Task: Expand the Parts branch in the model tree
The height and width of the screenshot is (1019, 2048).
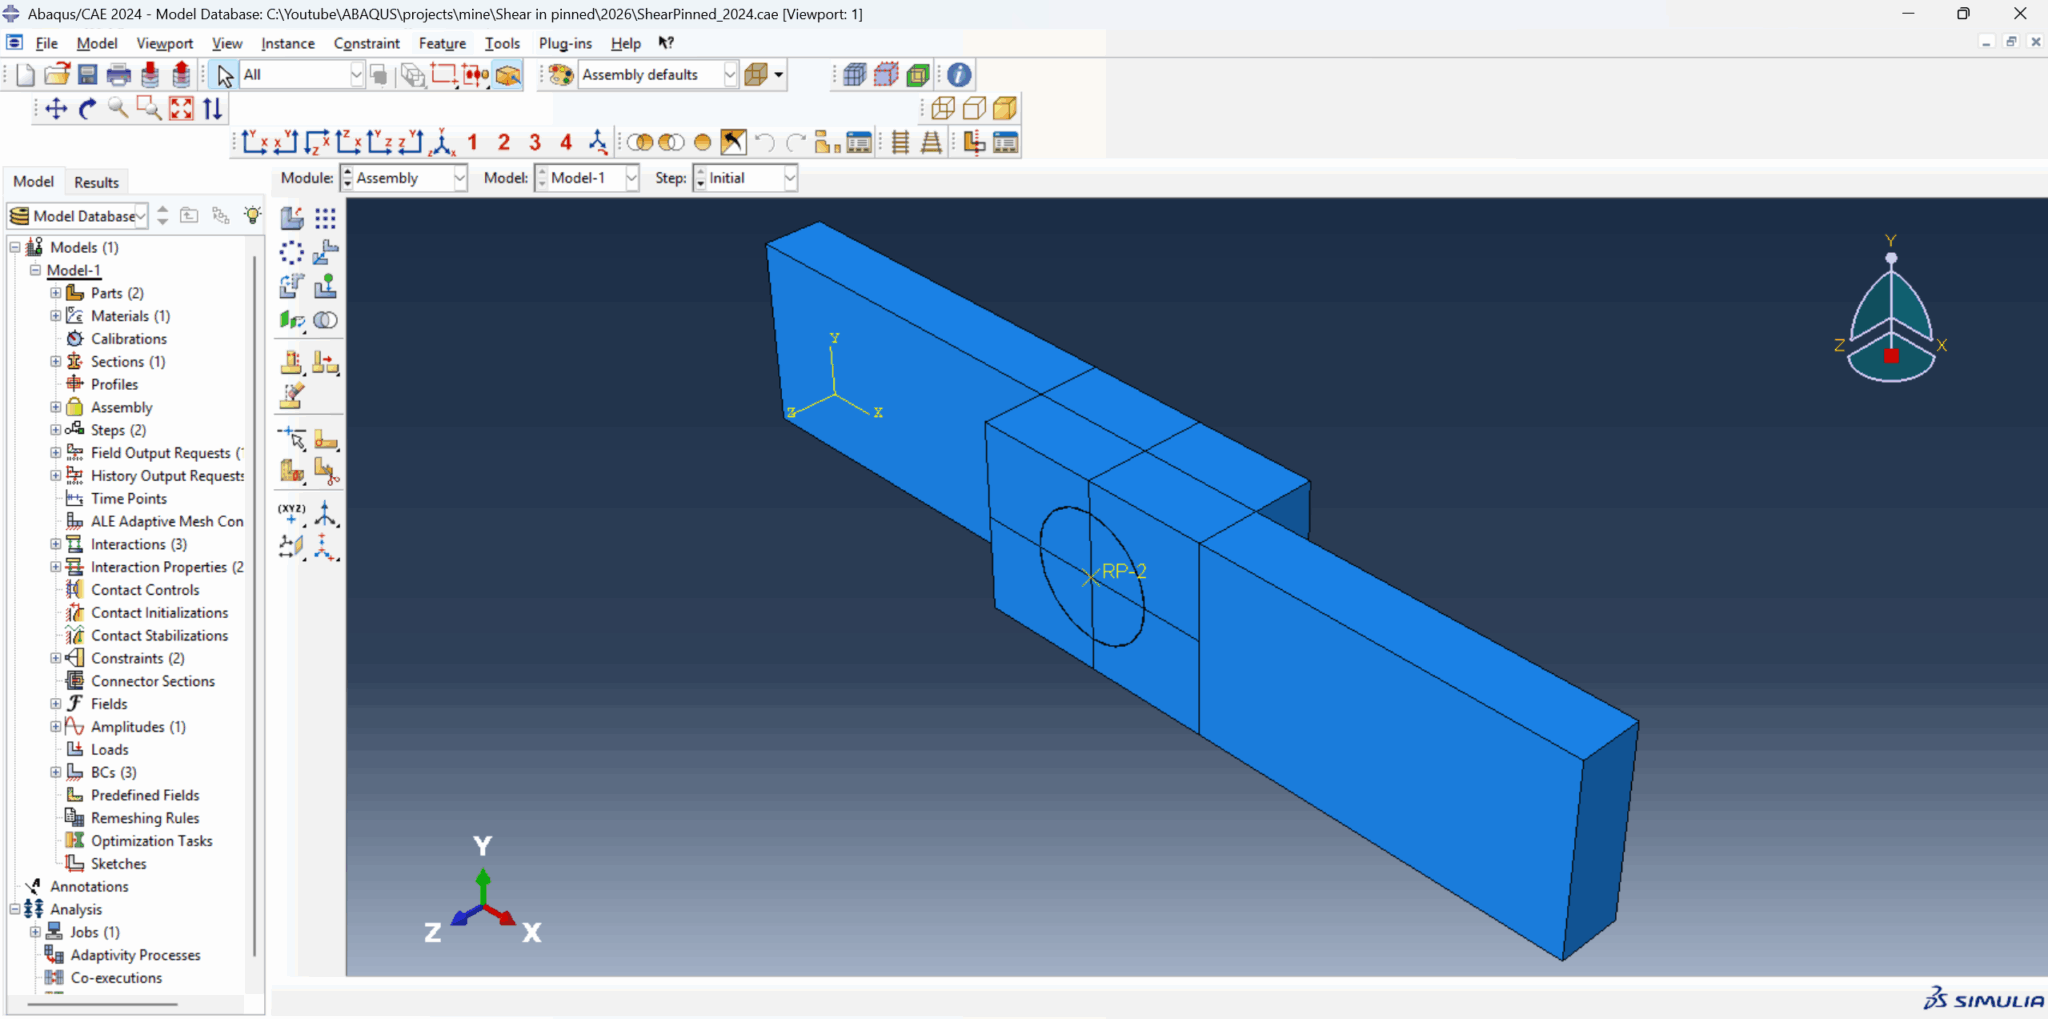Action: 55,292
